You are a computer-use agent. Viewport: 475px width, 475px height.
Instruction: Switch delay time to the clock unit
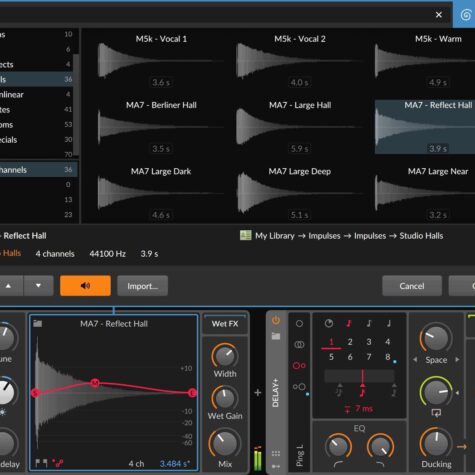(x=329, y=323)
